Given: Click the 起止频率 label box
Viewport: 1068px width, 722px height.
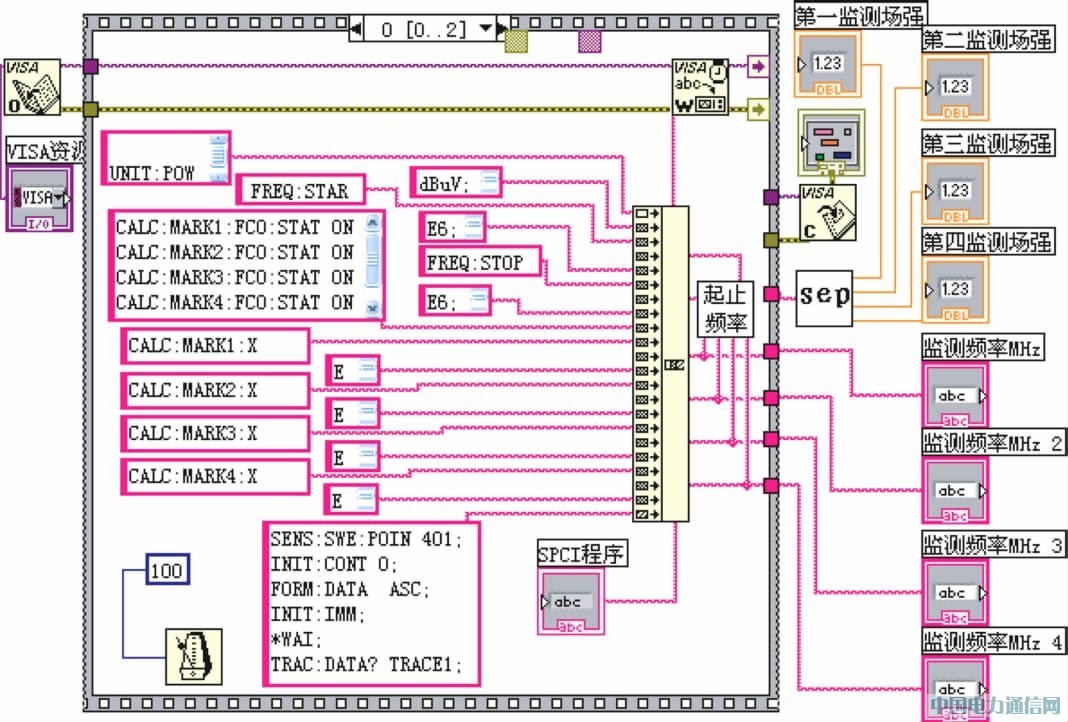Looking at the screenshot, I should [x=726, y=309].
